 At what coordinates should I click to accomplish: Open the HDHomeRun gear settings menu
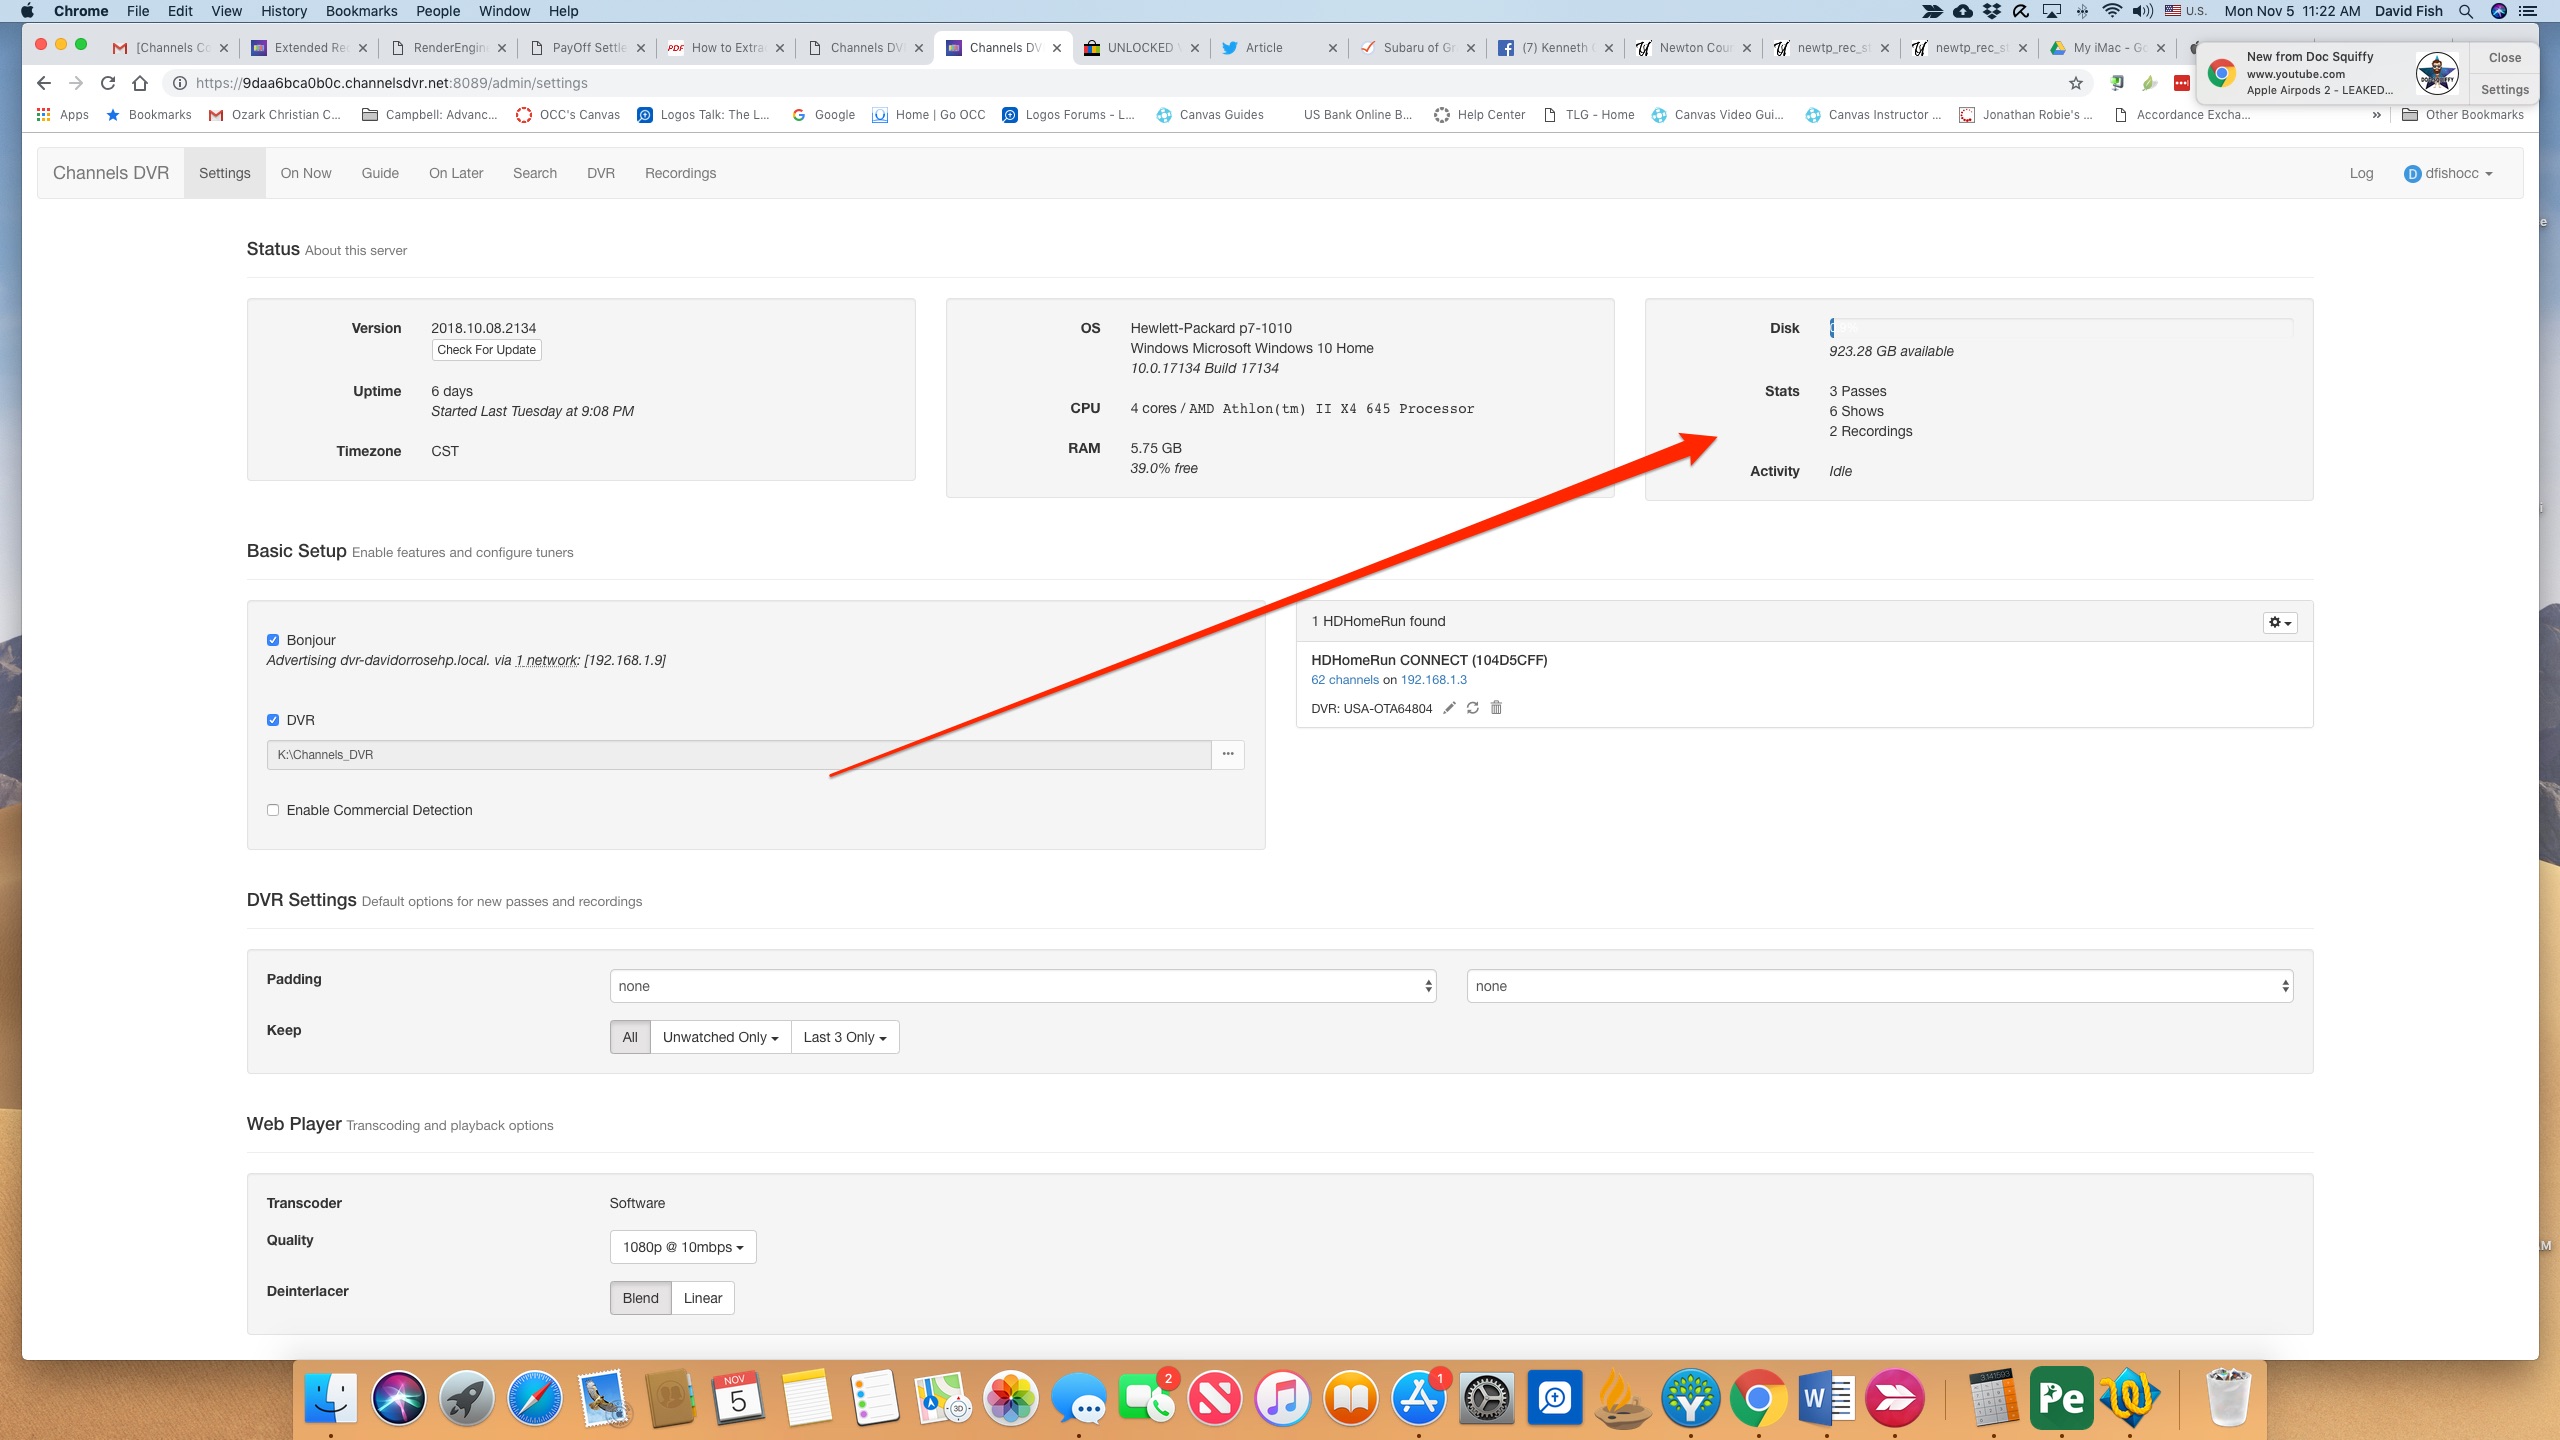point(2279,622)
